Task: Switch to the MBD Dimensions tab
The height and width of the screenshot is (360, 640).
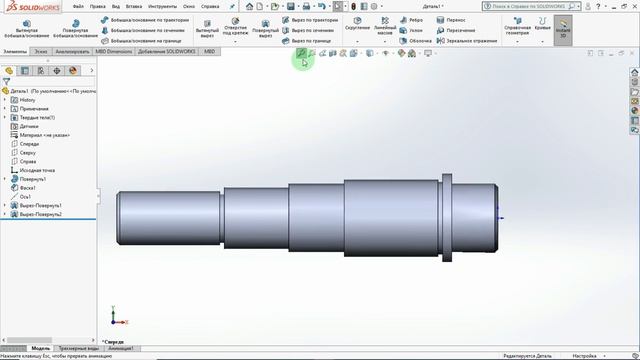Action: click(114, 51)
